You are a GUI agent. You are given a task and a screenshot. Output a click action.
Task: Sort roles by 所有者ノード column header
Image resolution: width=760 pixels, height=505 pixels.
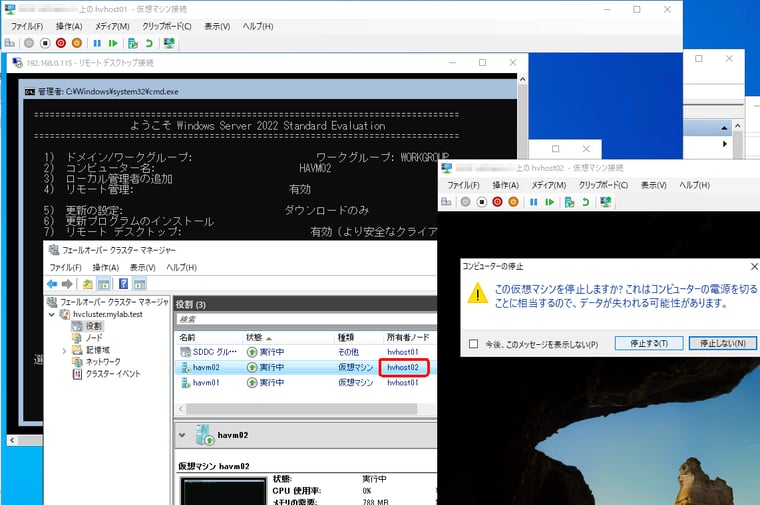(409, 337)
